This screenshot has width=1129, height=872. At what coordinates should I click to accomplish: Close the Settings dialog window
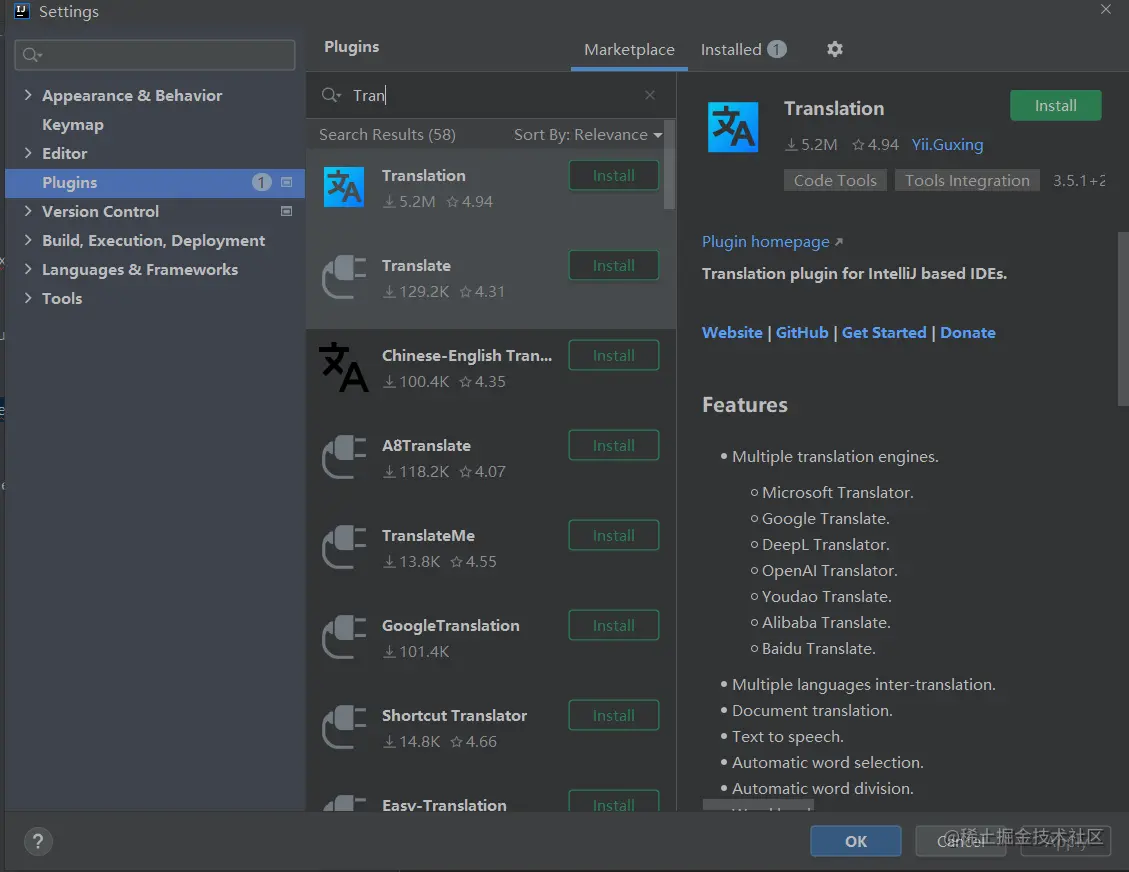tap(1106, 9)
